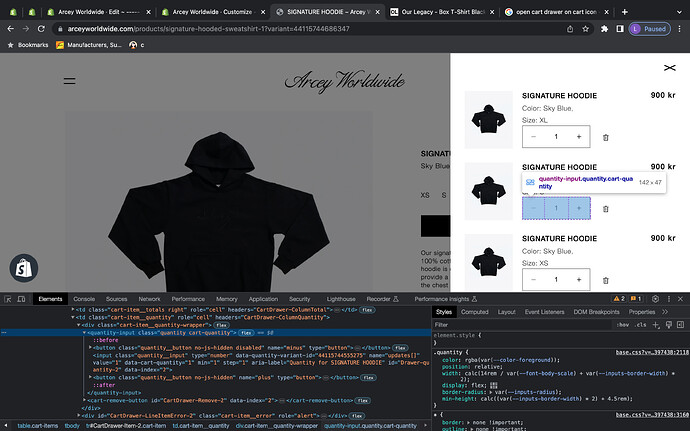Switch to Arcey Worldwide Customize tab
Image resolution: width=690 pixels, height=431 pixels.
(213, 12)
